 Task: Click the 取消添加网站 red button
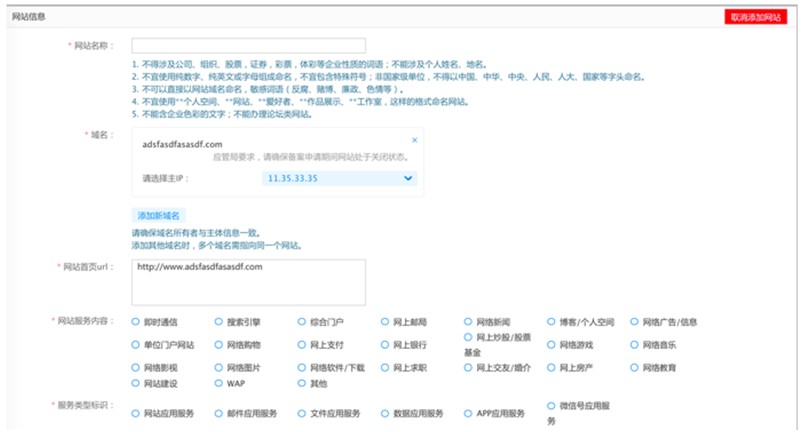[755, 18]
